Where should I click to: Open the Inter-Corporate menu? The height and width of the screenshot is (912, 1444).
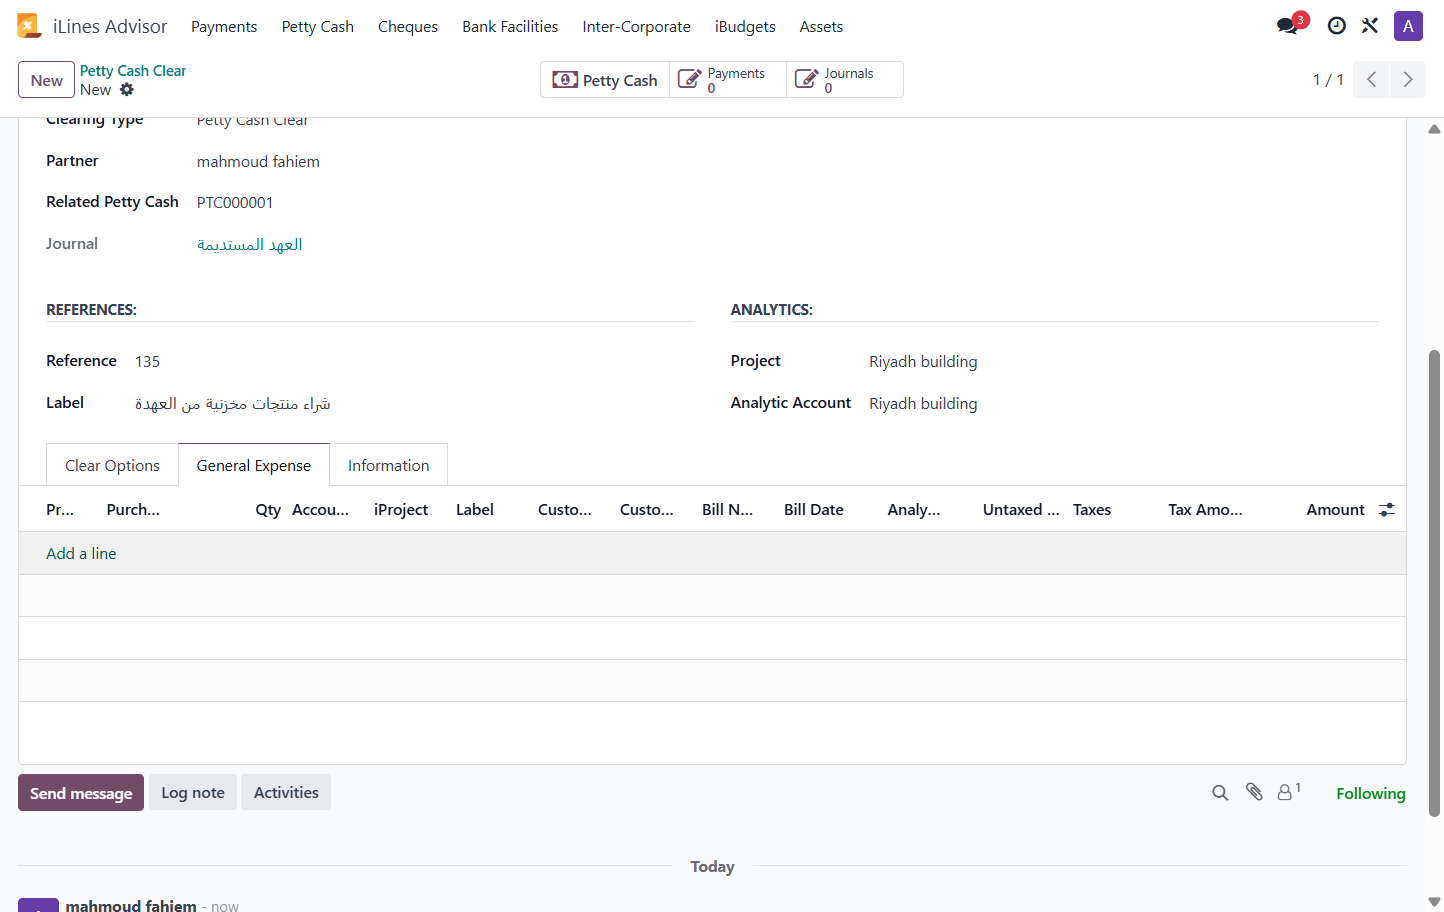click(x=637, y=27)
